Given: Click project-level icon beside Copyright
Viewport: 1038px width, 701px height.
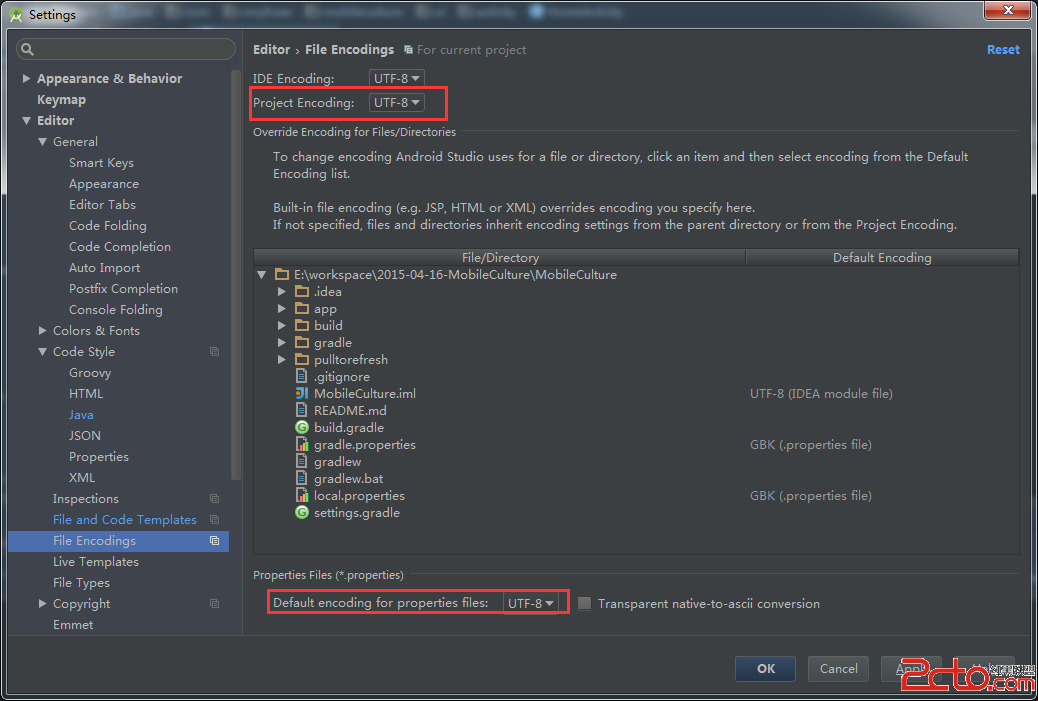Looking at the screenshot, I should click(x=214, y=604).
